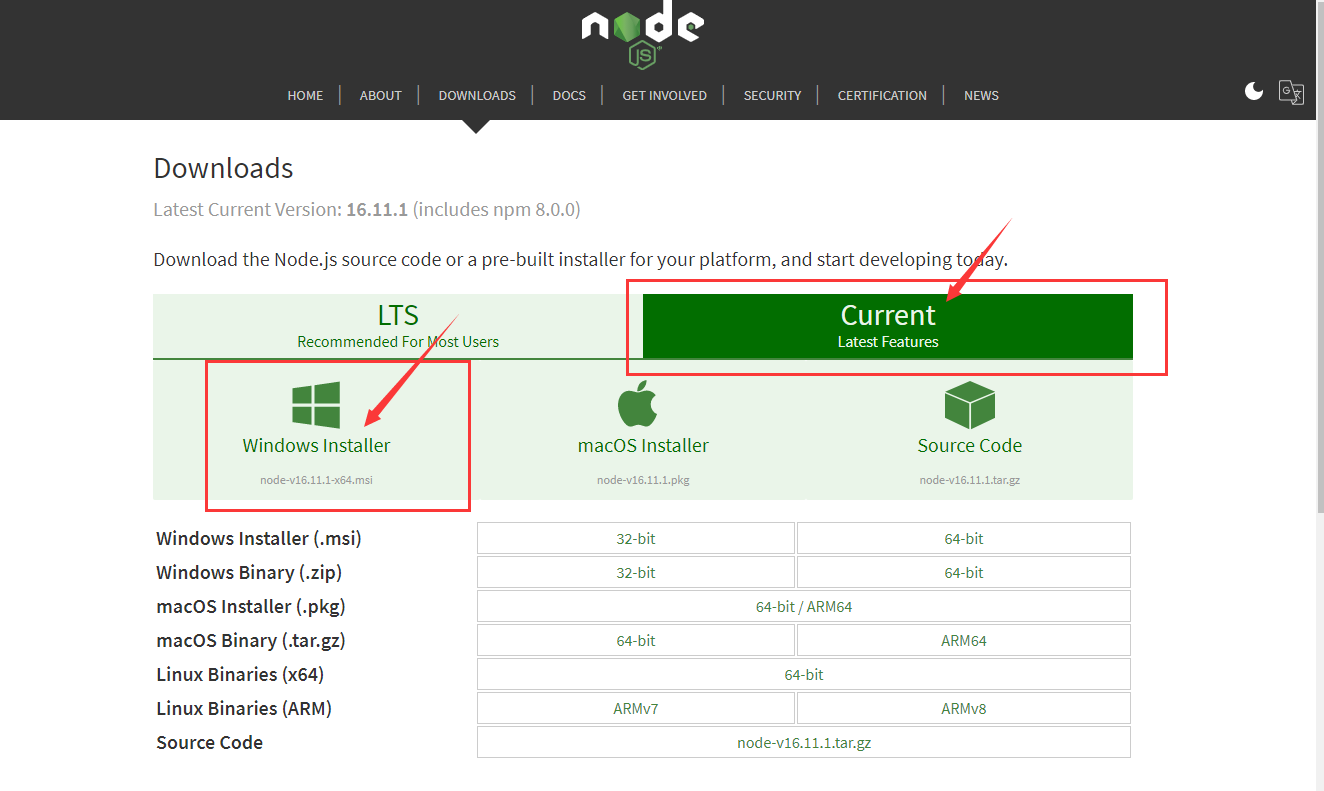The image size is (1324, 791).
Task: Download Windows Installer (.msi) 64-bit
Action: 964,538
